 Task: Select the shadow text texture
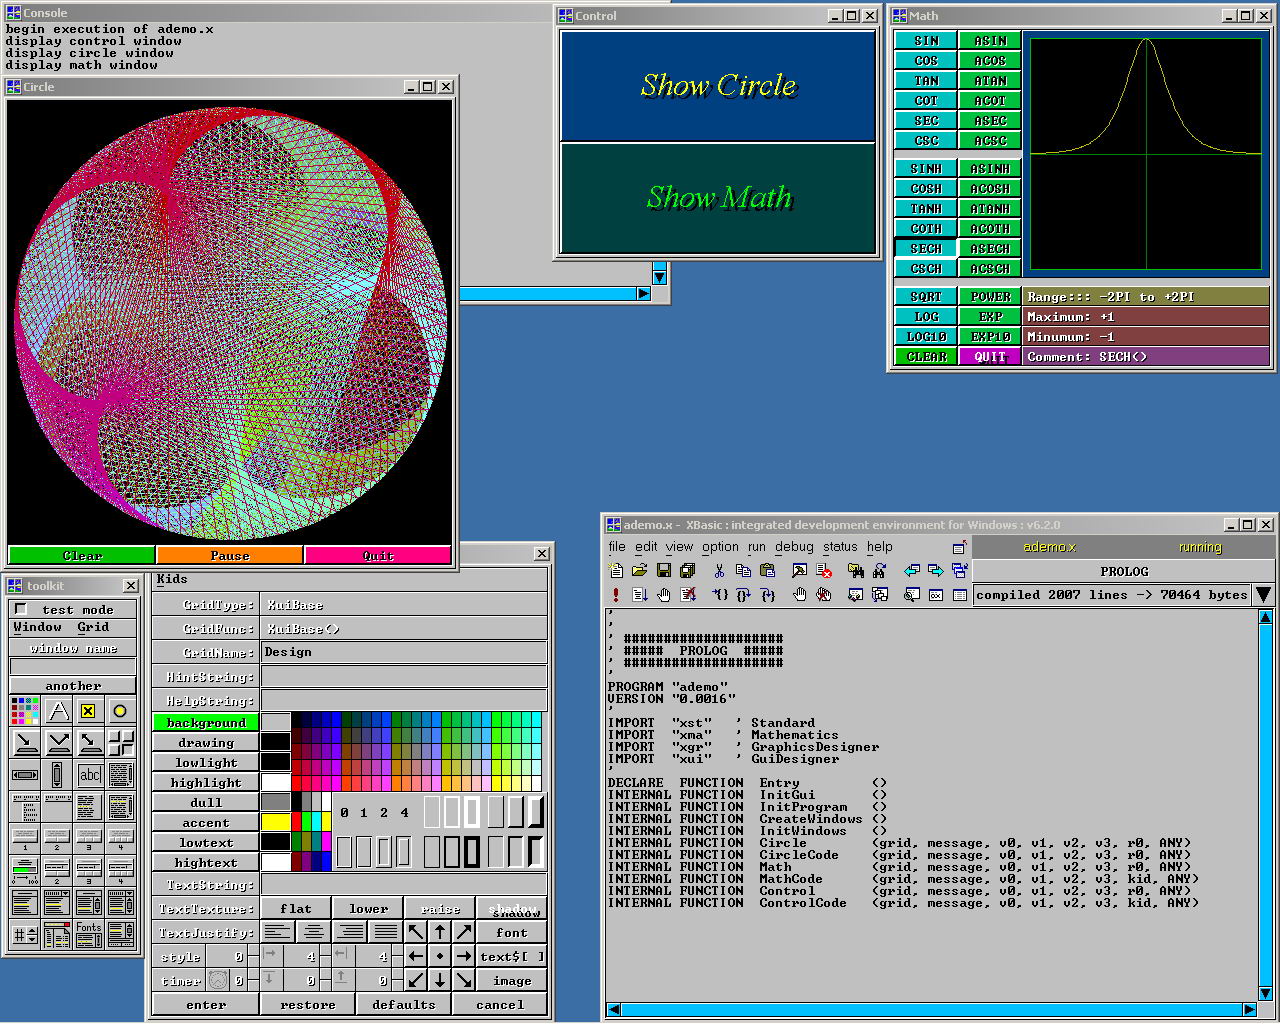512,908
